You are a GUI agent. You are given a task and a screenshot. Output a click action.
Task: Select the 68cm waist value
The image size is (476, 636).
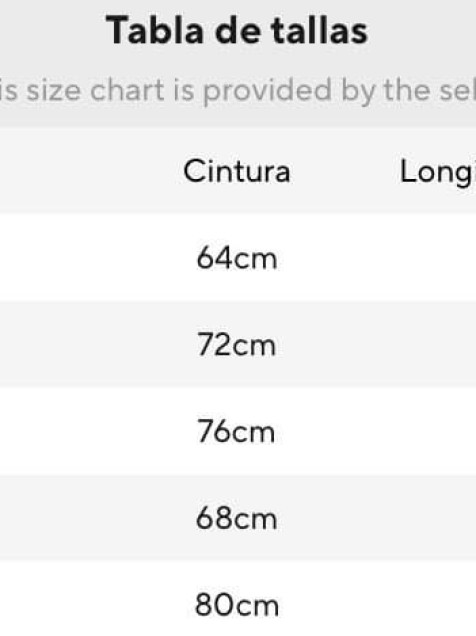tap(237, 518)
